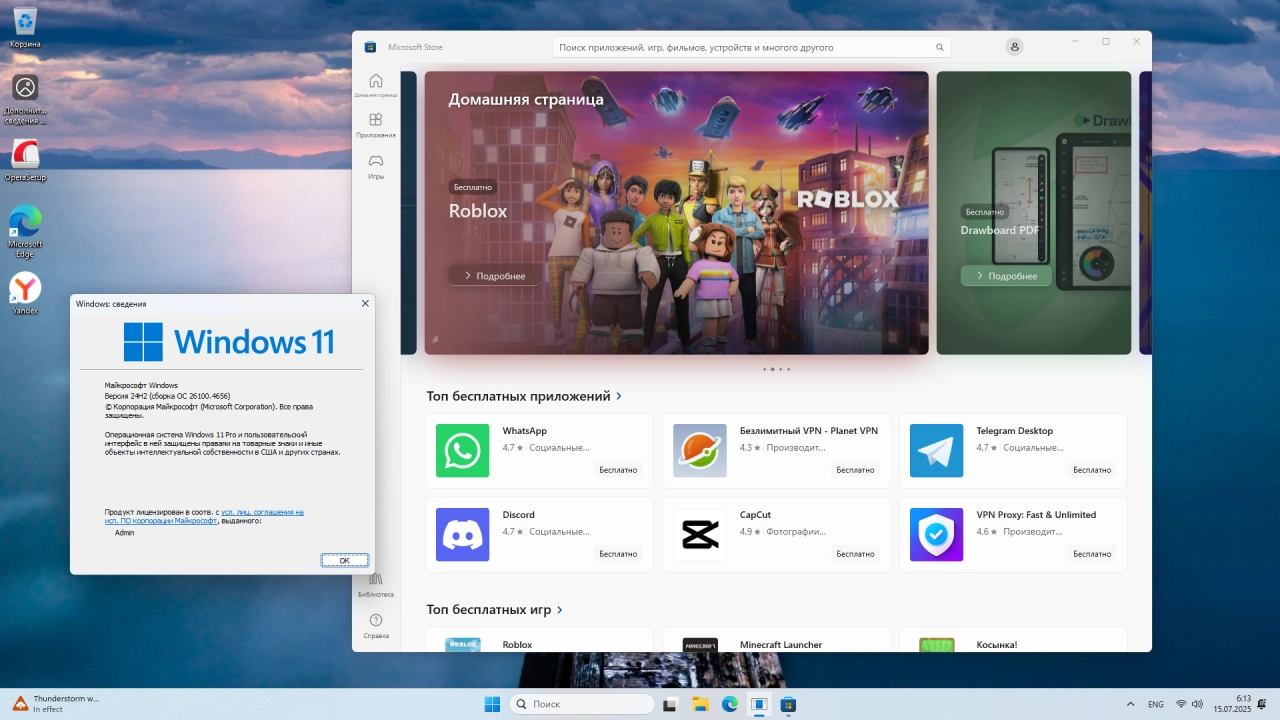Click OK in Windows info dialog

344,560
